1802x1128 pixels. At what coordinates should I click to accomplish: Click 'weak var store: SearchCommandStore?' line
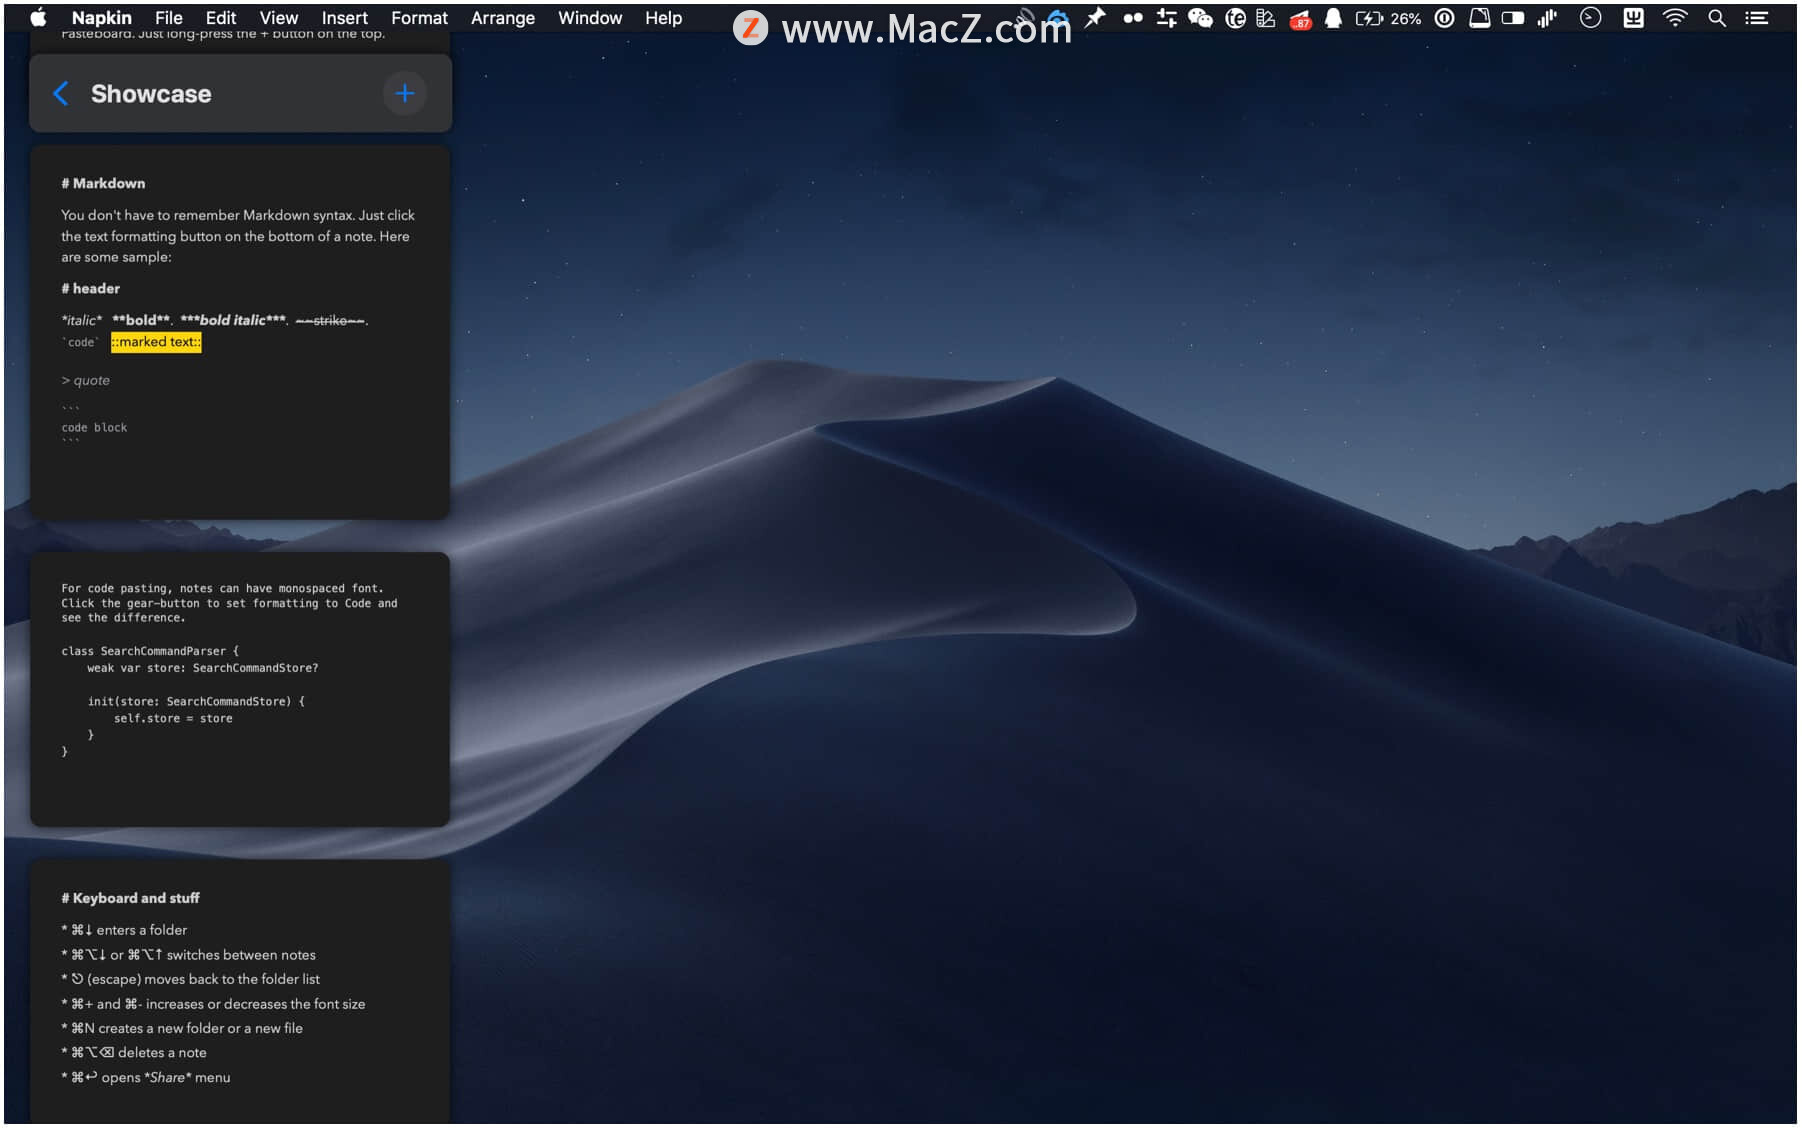[203, 668]
